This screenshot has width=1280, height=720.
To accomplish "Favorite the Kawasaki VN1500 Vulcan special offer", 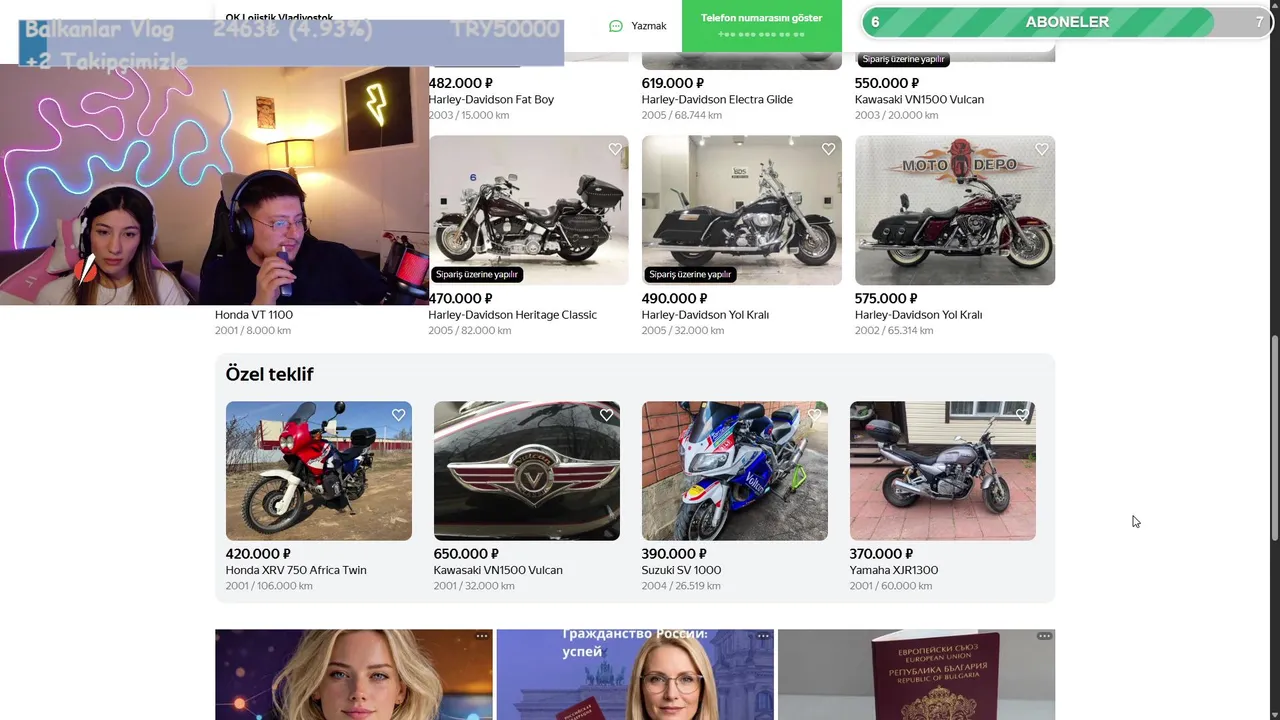I will click(x=606, y=415).
